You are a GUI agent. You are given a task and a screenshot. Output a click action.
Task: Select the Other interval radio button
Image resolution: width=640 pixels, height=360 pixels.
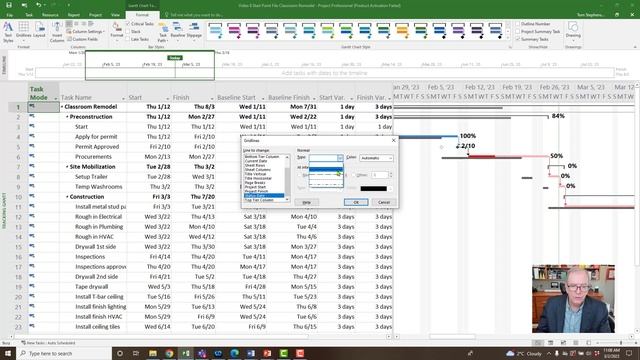pos(353,175)
